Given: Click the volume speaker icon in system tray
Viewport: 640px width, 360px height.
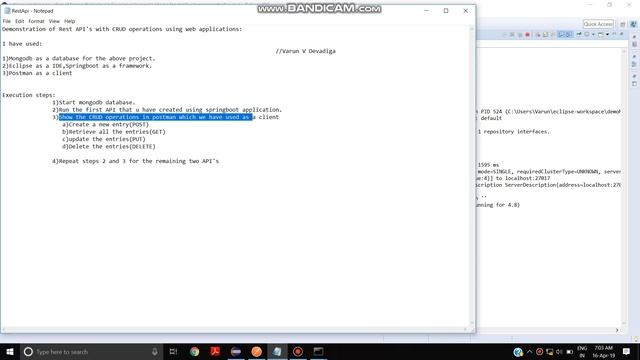Looking at the screenshot, I should [559, 352].
